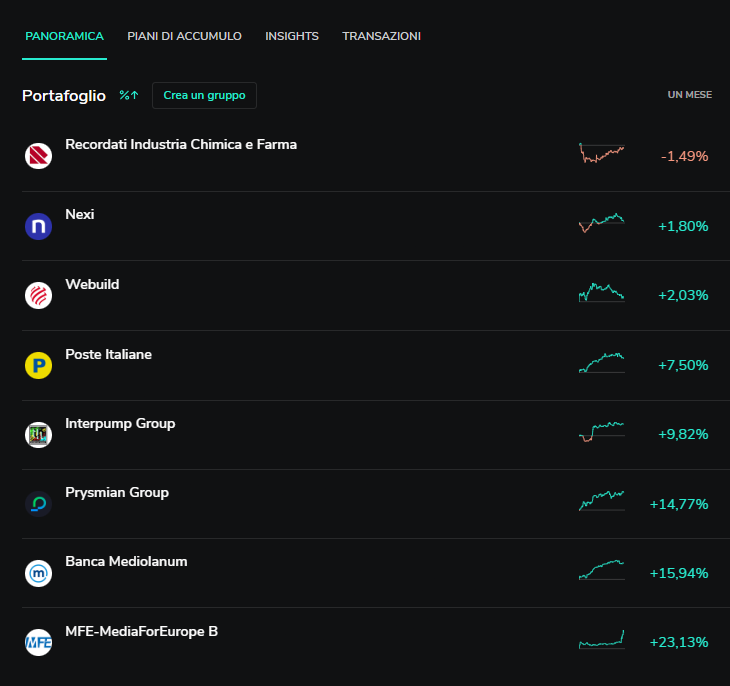View the Prysmian Group sparkline chart
Image resolution: width=730 pixels, height=686 pixels.
click(602, 501)
